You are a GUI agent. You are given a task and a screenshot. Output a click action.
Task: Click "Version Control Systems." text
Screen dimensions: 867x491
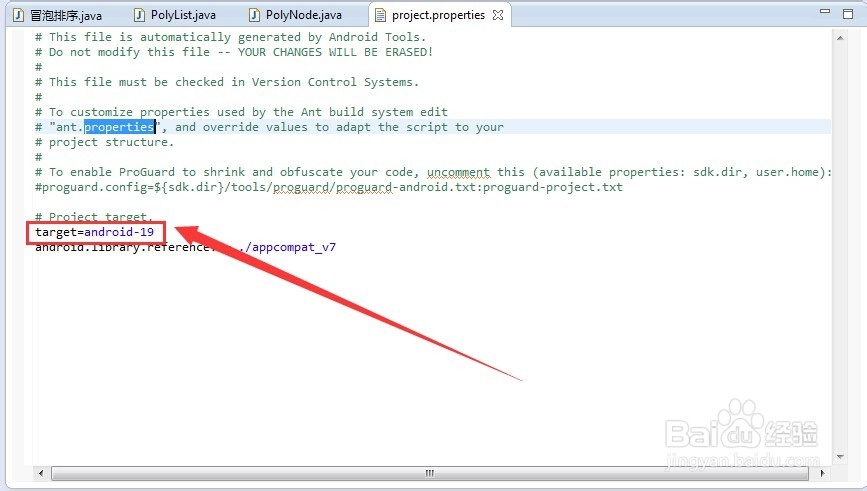[336, 82]
